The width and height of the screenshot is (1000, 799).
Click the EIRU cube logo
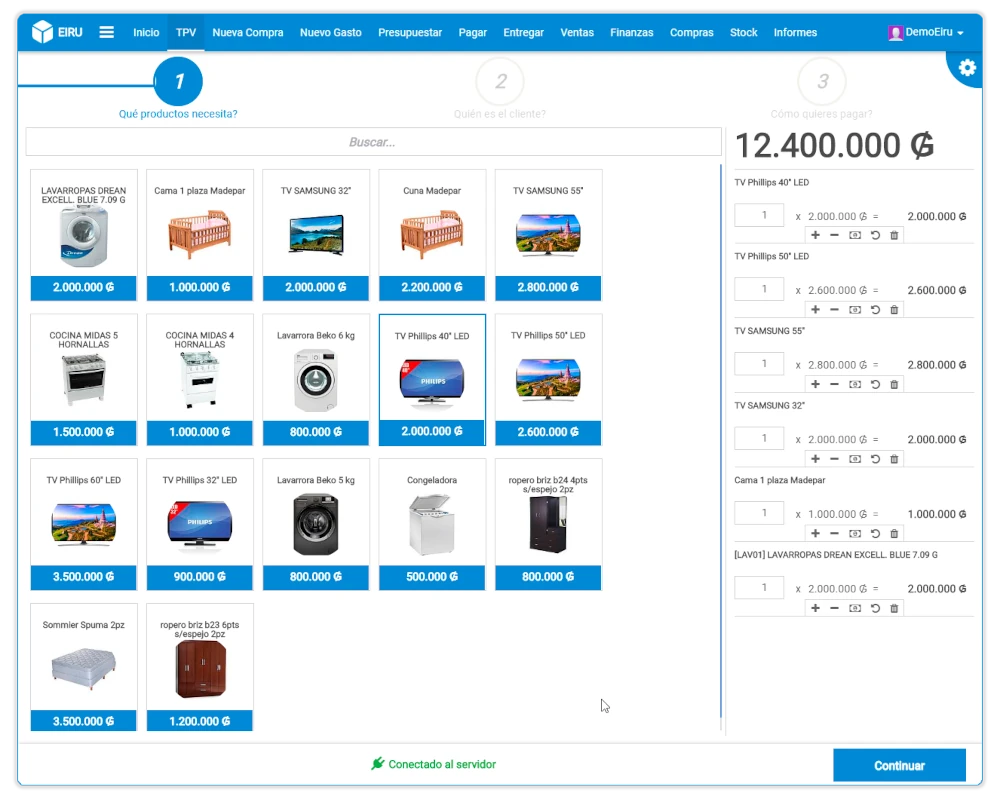click(43, 32)
